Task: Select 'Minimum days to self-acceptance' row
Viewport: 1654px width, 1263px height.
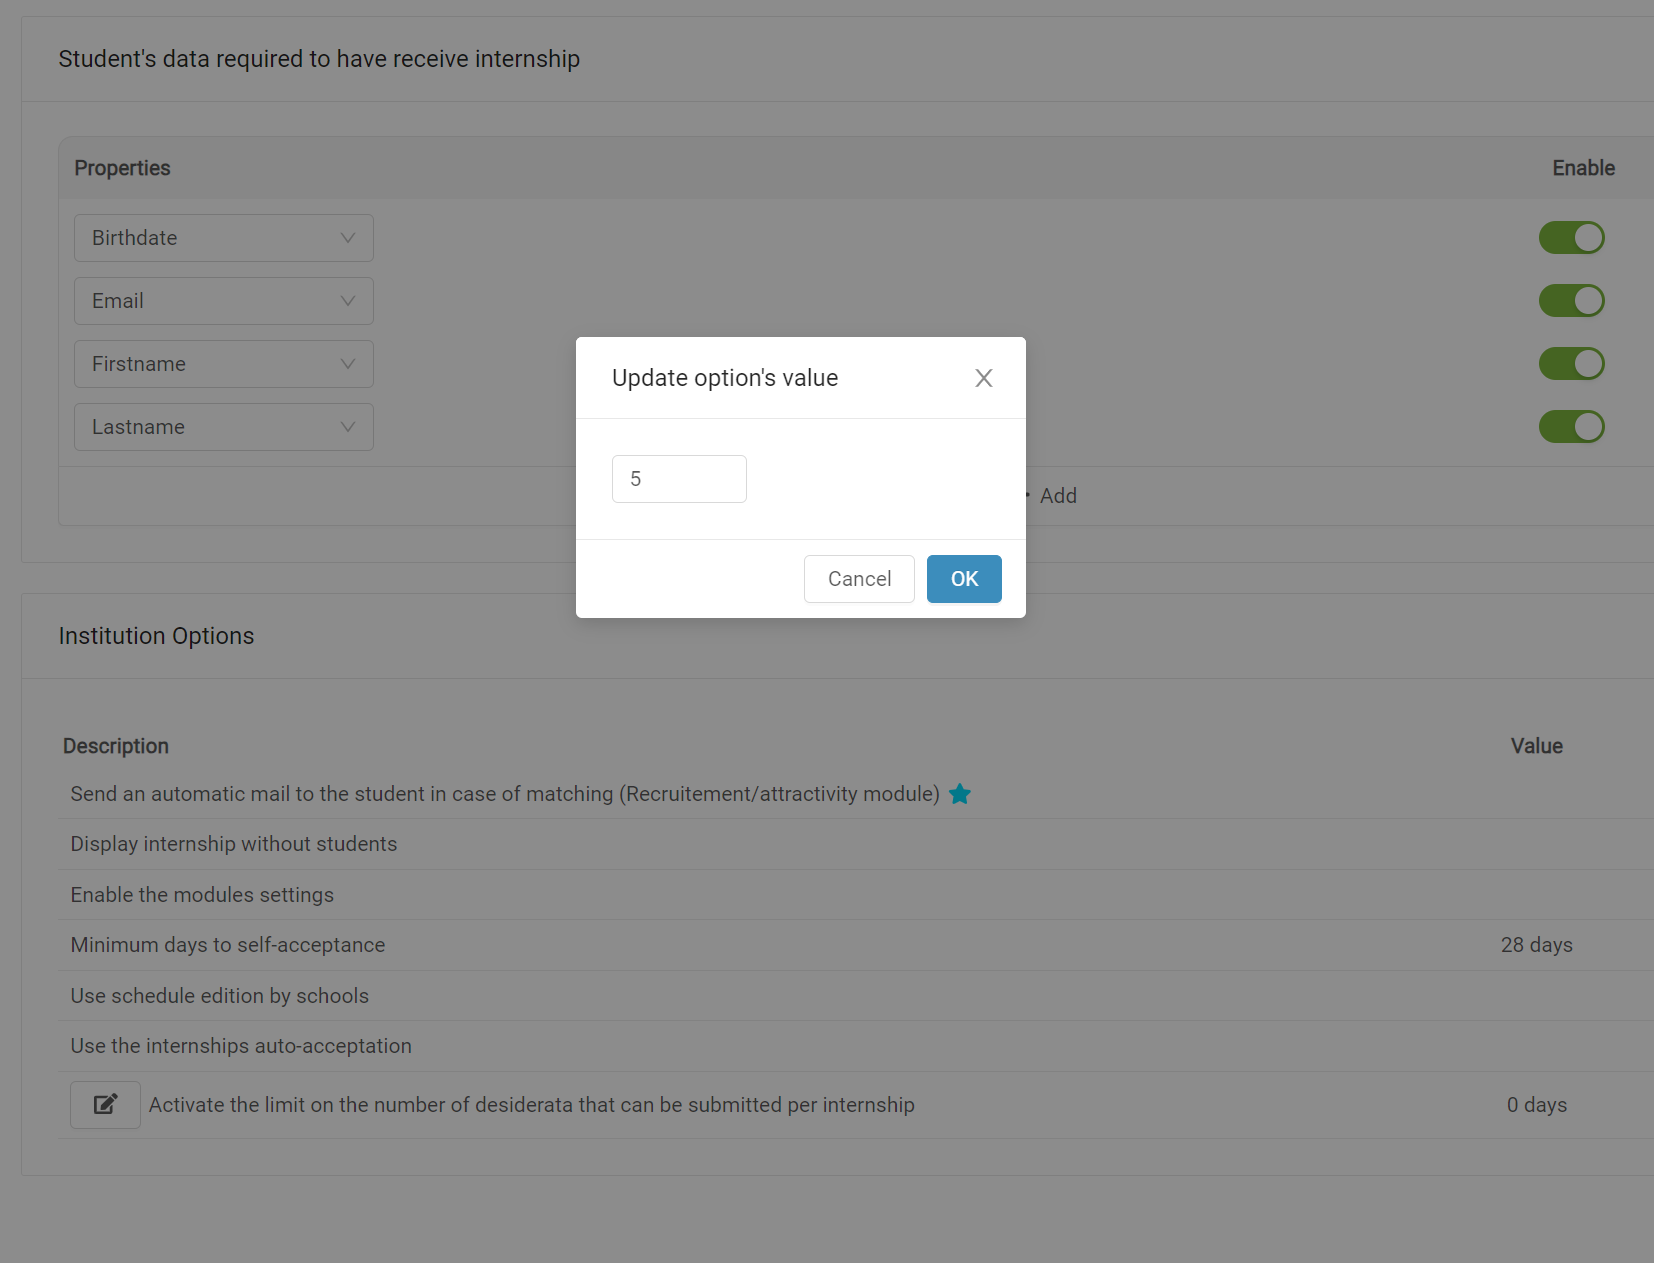Action: point(856,945)
